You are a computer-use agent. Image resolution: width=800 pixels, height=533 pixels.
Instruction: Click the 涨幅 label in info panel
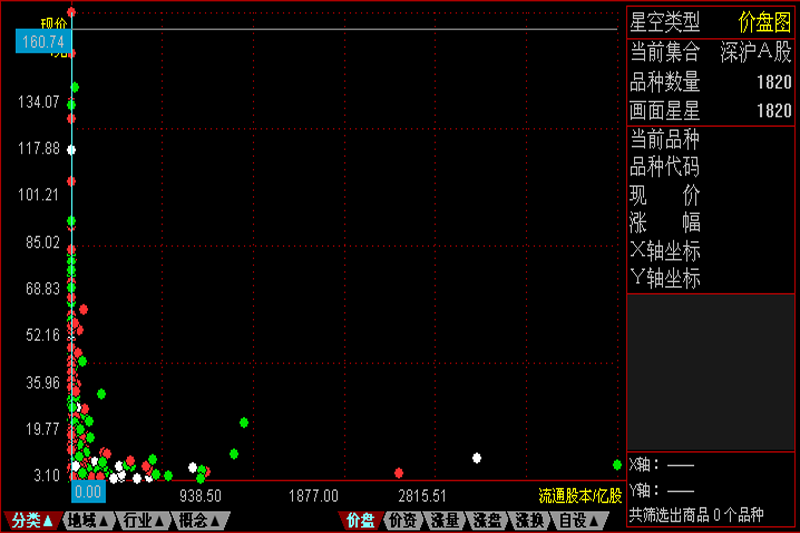point(665,223)
